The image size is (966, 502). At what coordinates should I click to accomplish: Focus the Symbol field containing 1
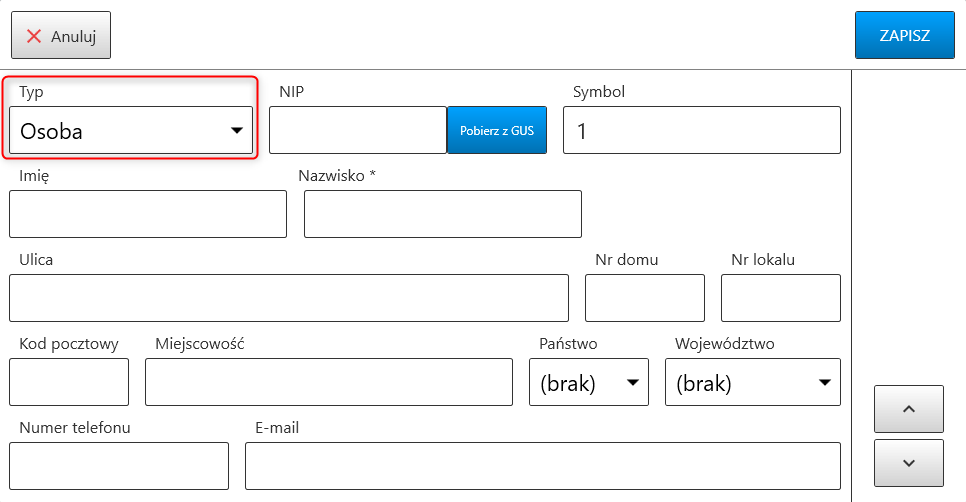click(701, 130)
